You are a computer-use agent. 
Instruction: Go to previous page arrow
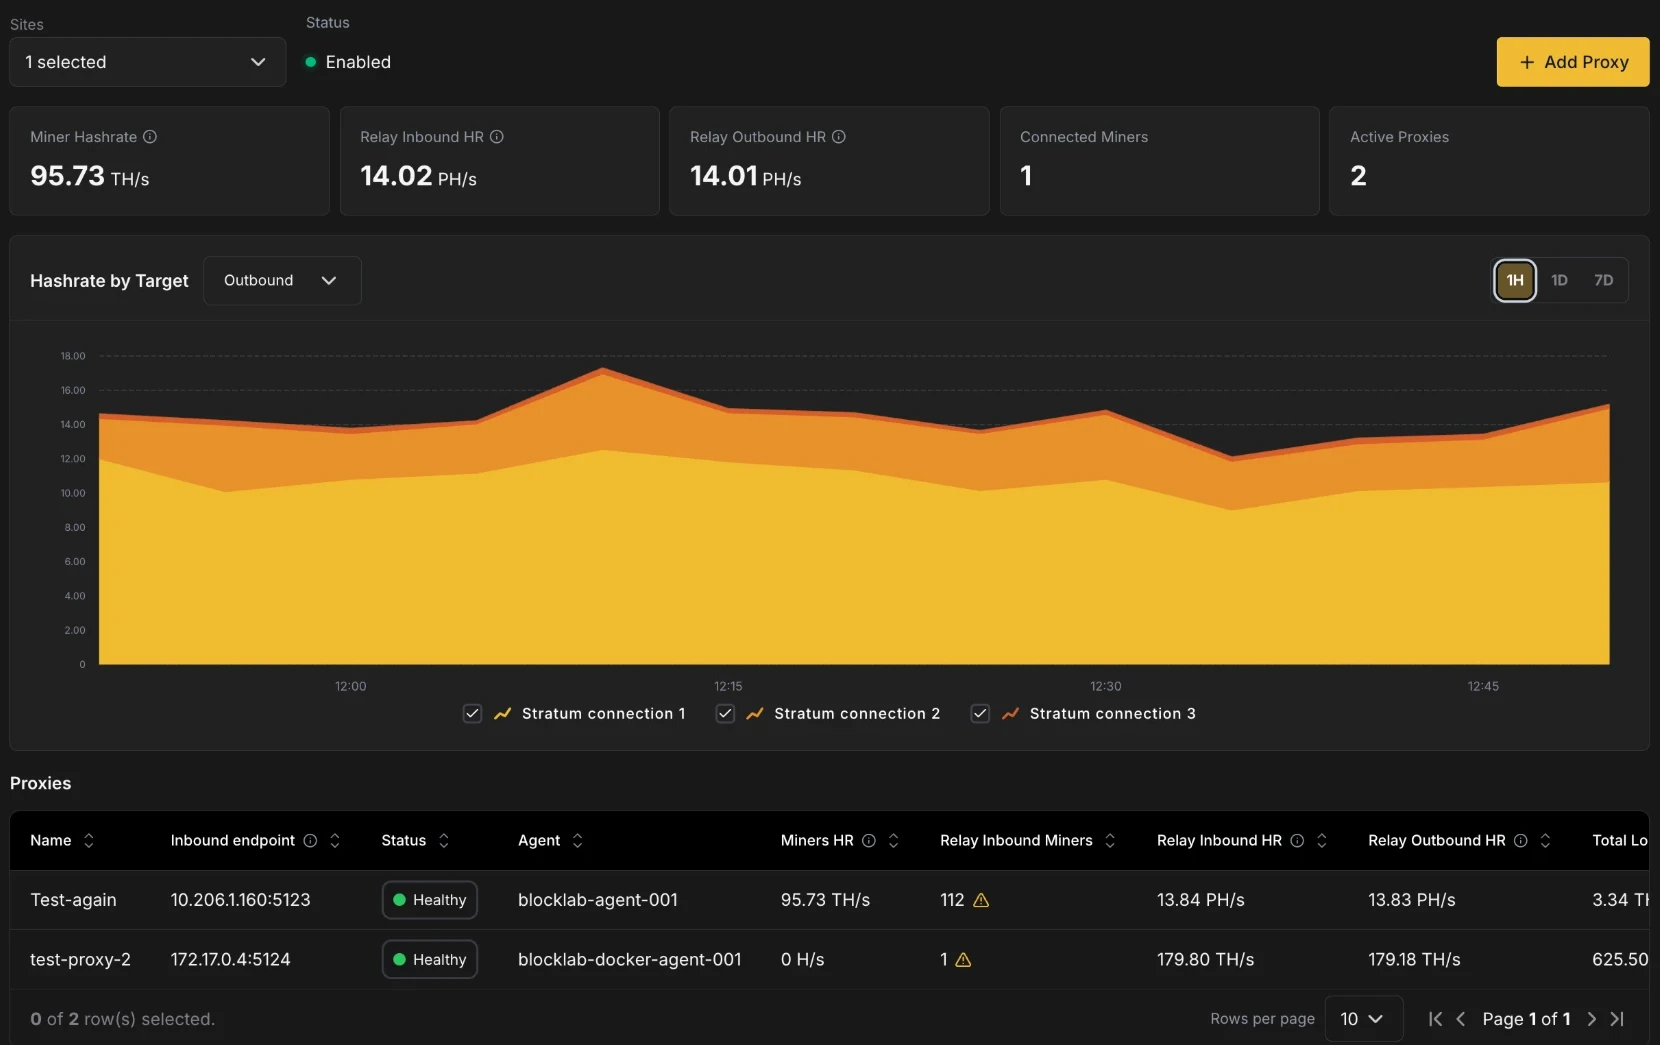click(x=1461, y=1019)
